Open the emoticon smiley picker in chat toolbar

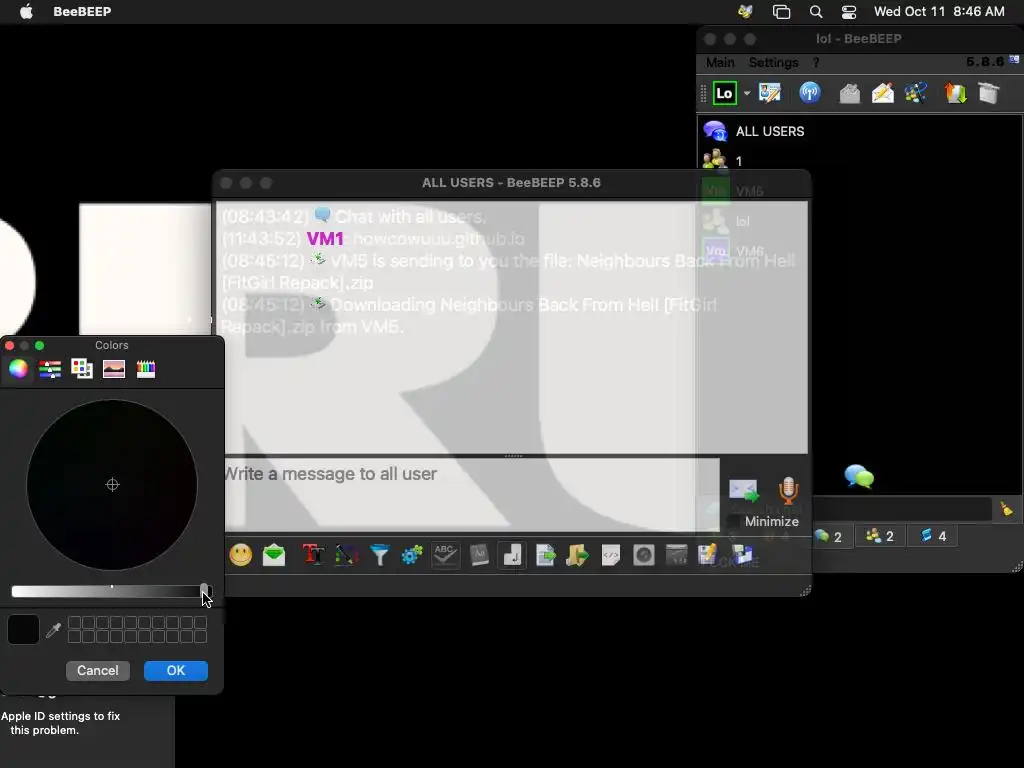(240, 555)
